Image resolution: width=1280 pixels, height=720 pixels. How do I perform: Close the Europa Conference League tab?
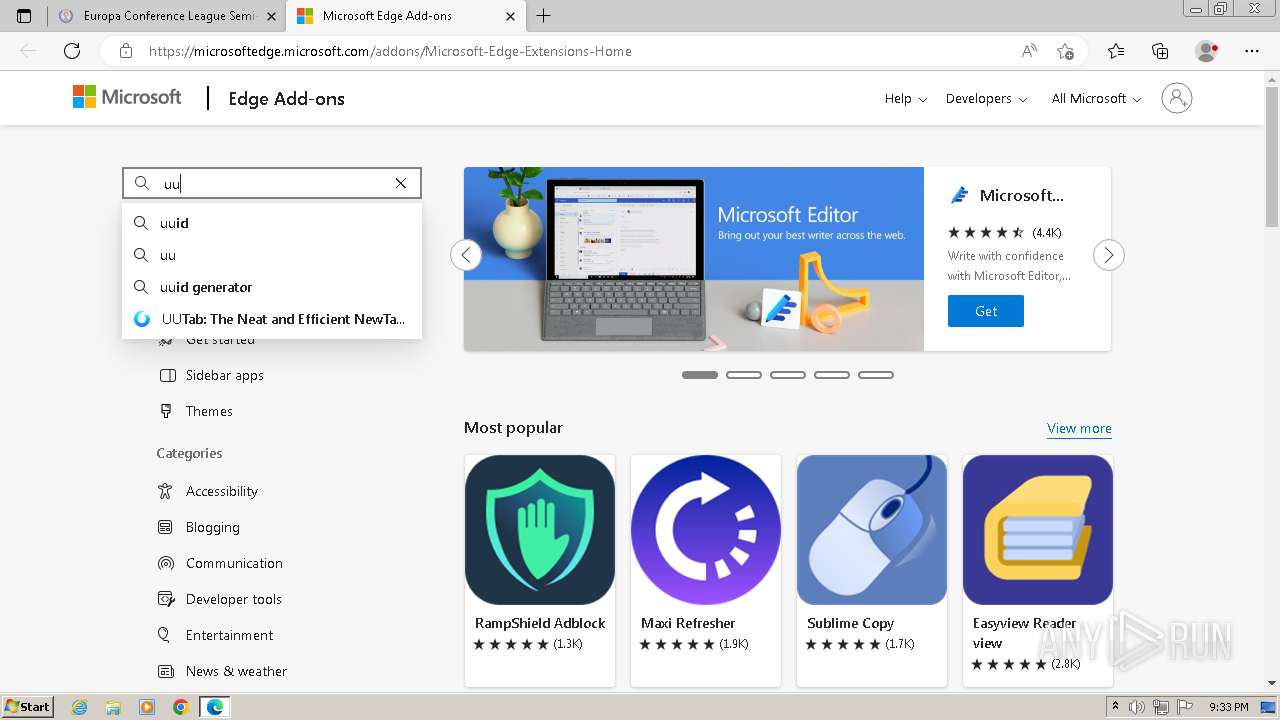coord(271,16)
